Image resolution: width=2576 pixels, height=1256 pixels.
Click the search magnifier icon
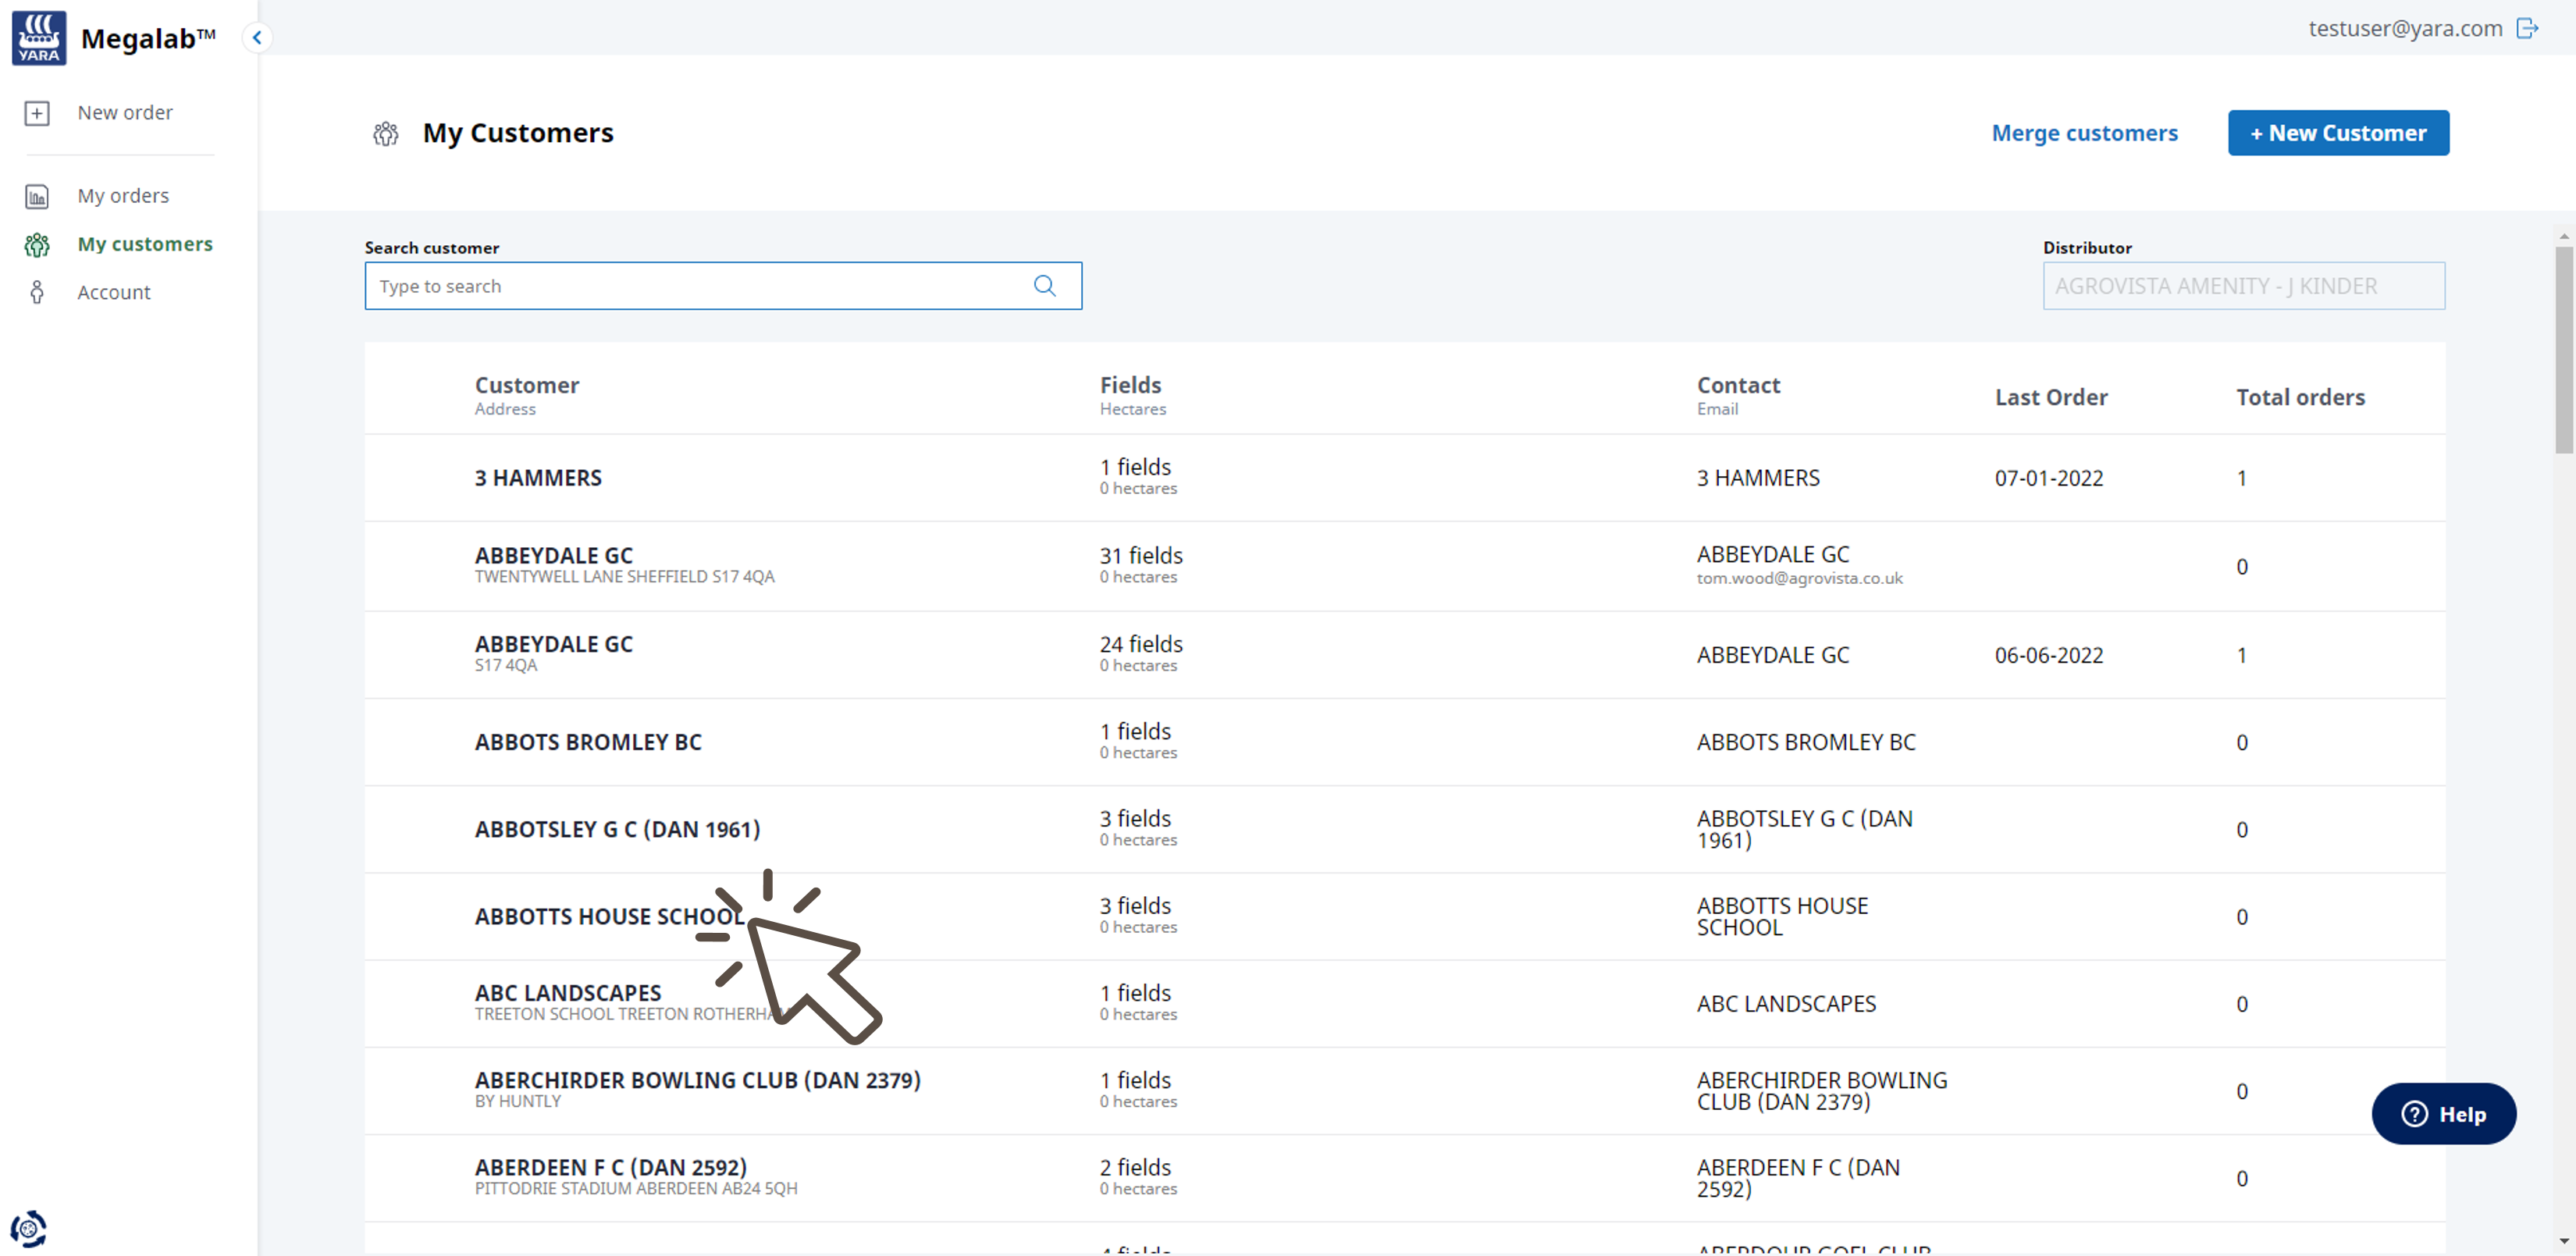pos(1044,286)
